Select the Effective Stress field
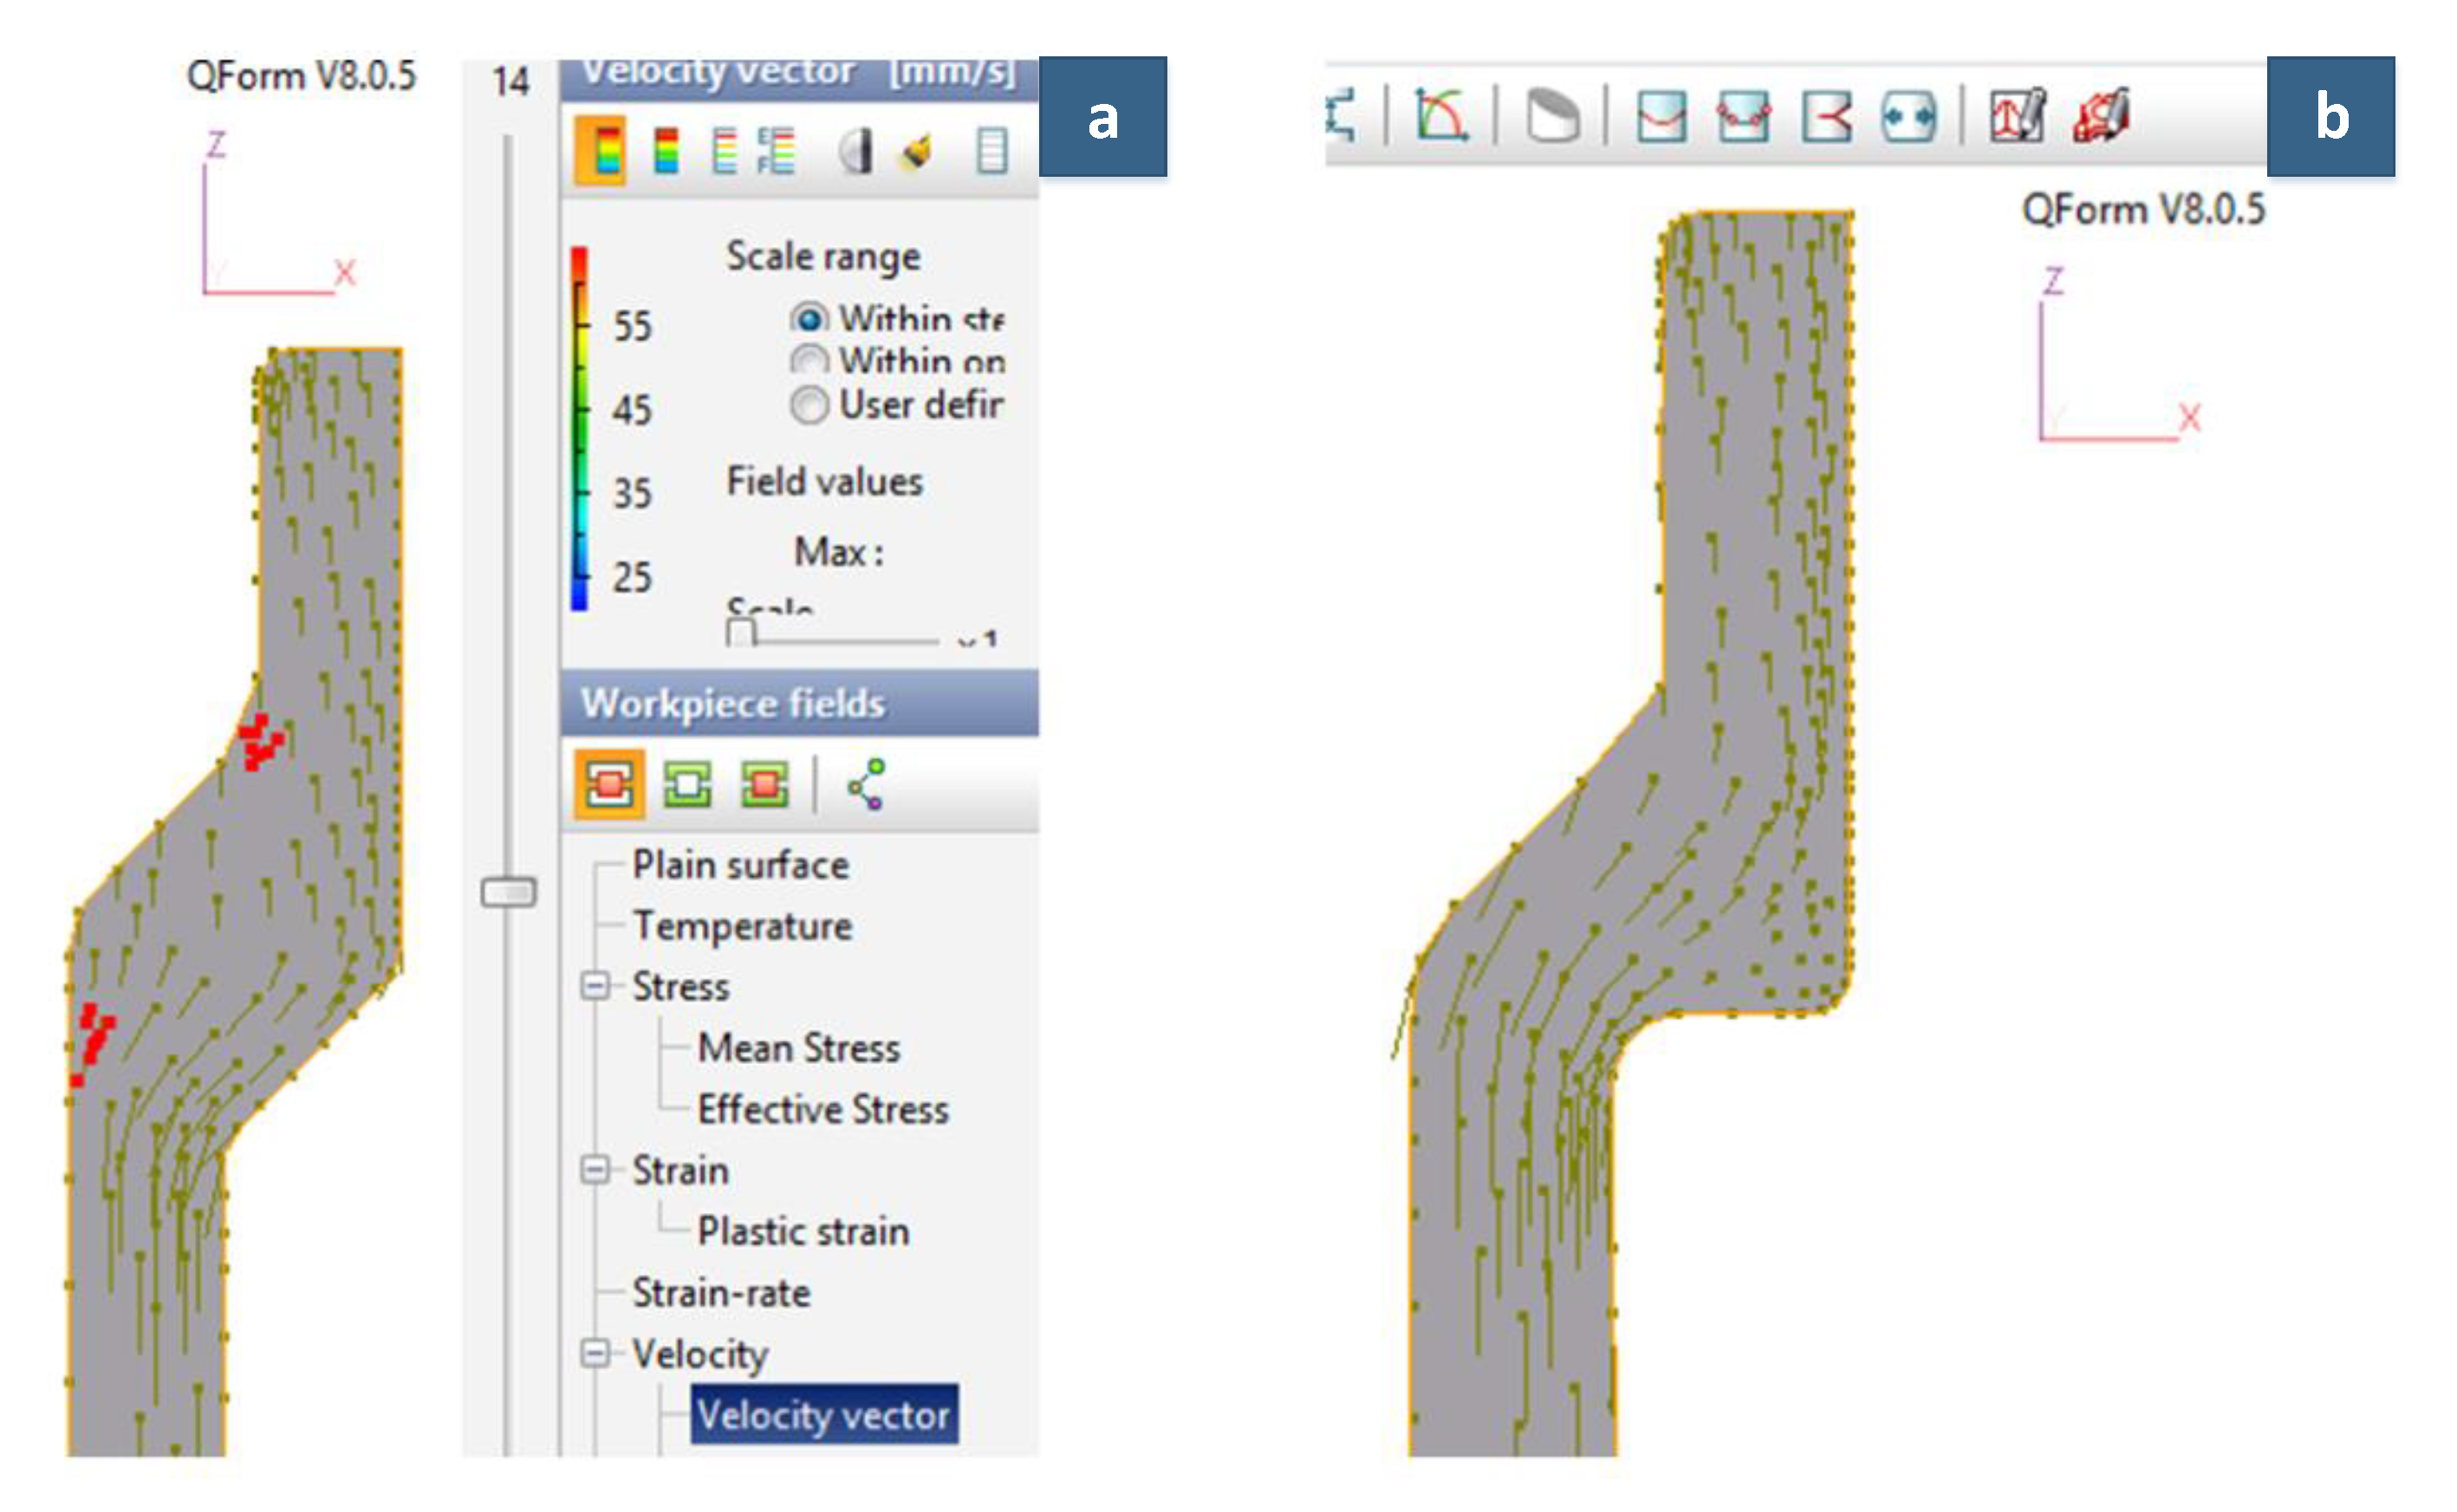The height and width of the screenshot is (1512, 2457). 822,1109
